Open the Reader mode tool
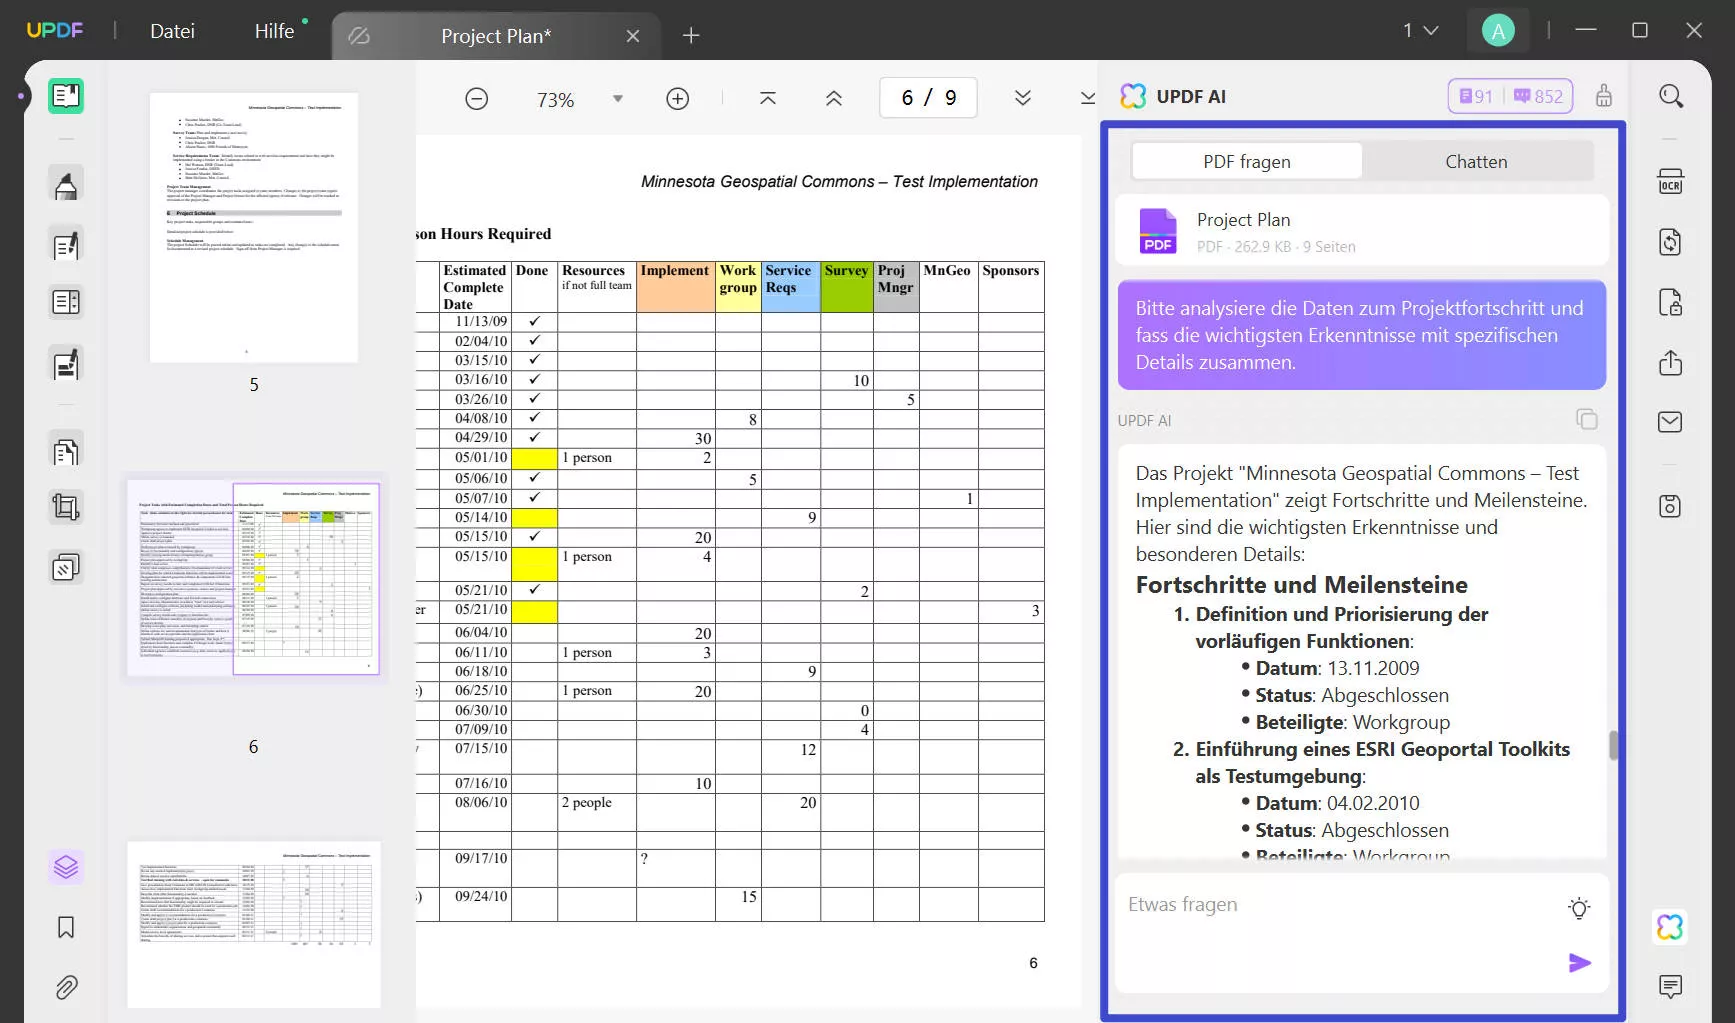This screenshot has height=1023, width=1735. click(x=66, y=96)
